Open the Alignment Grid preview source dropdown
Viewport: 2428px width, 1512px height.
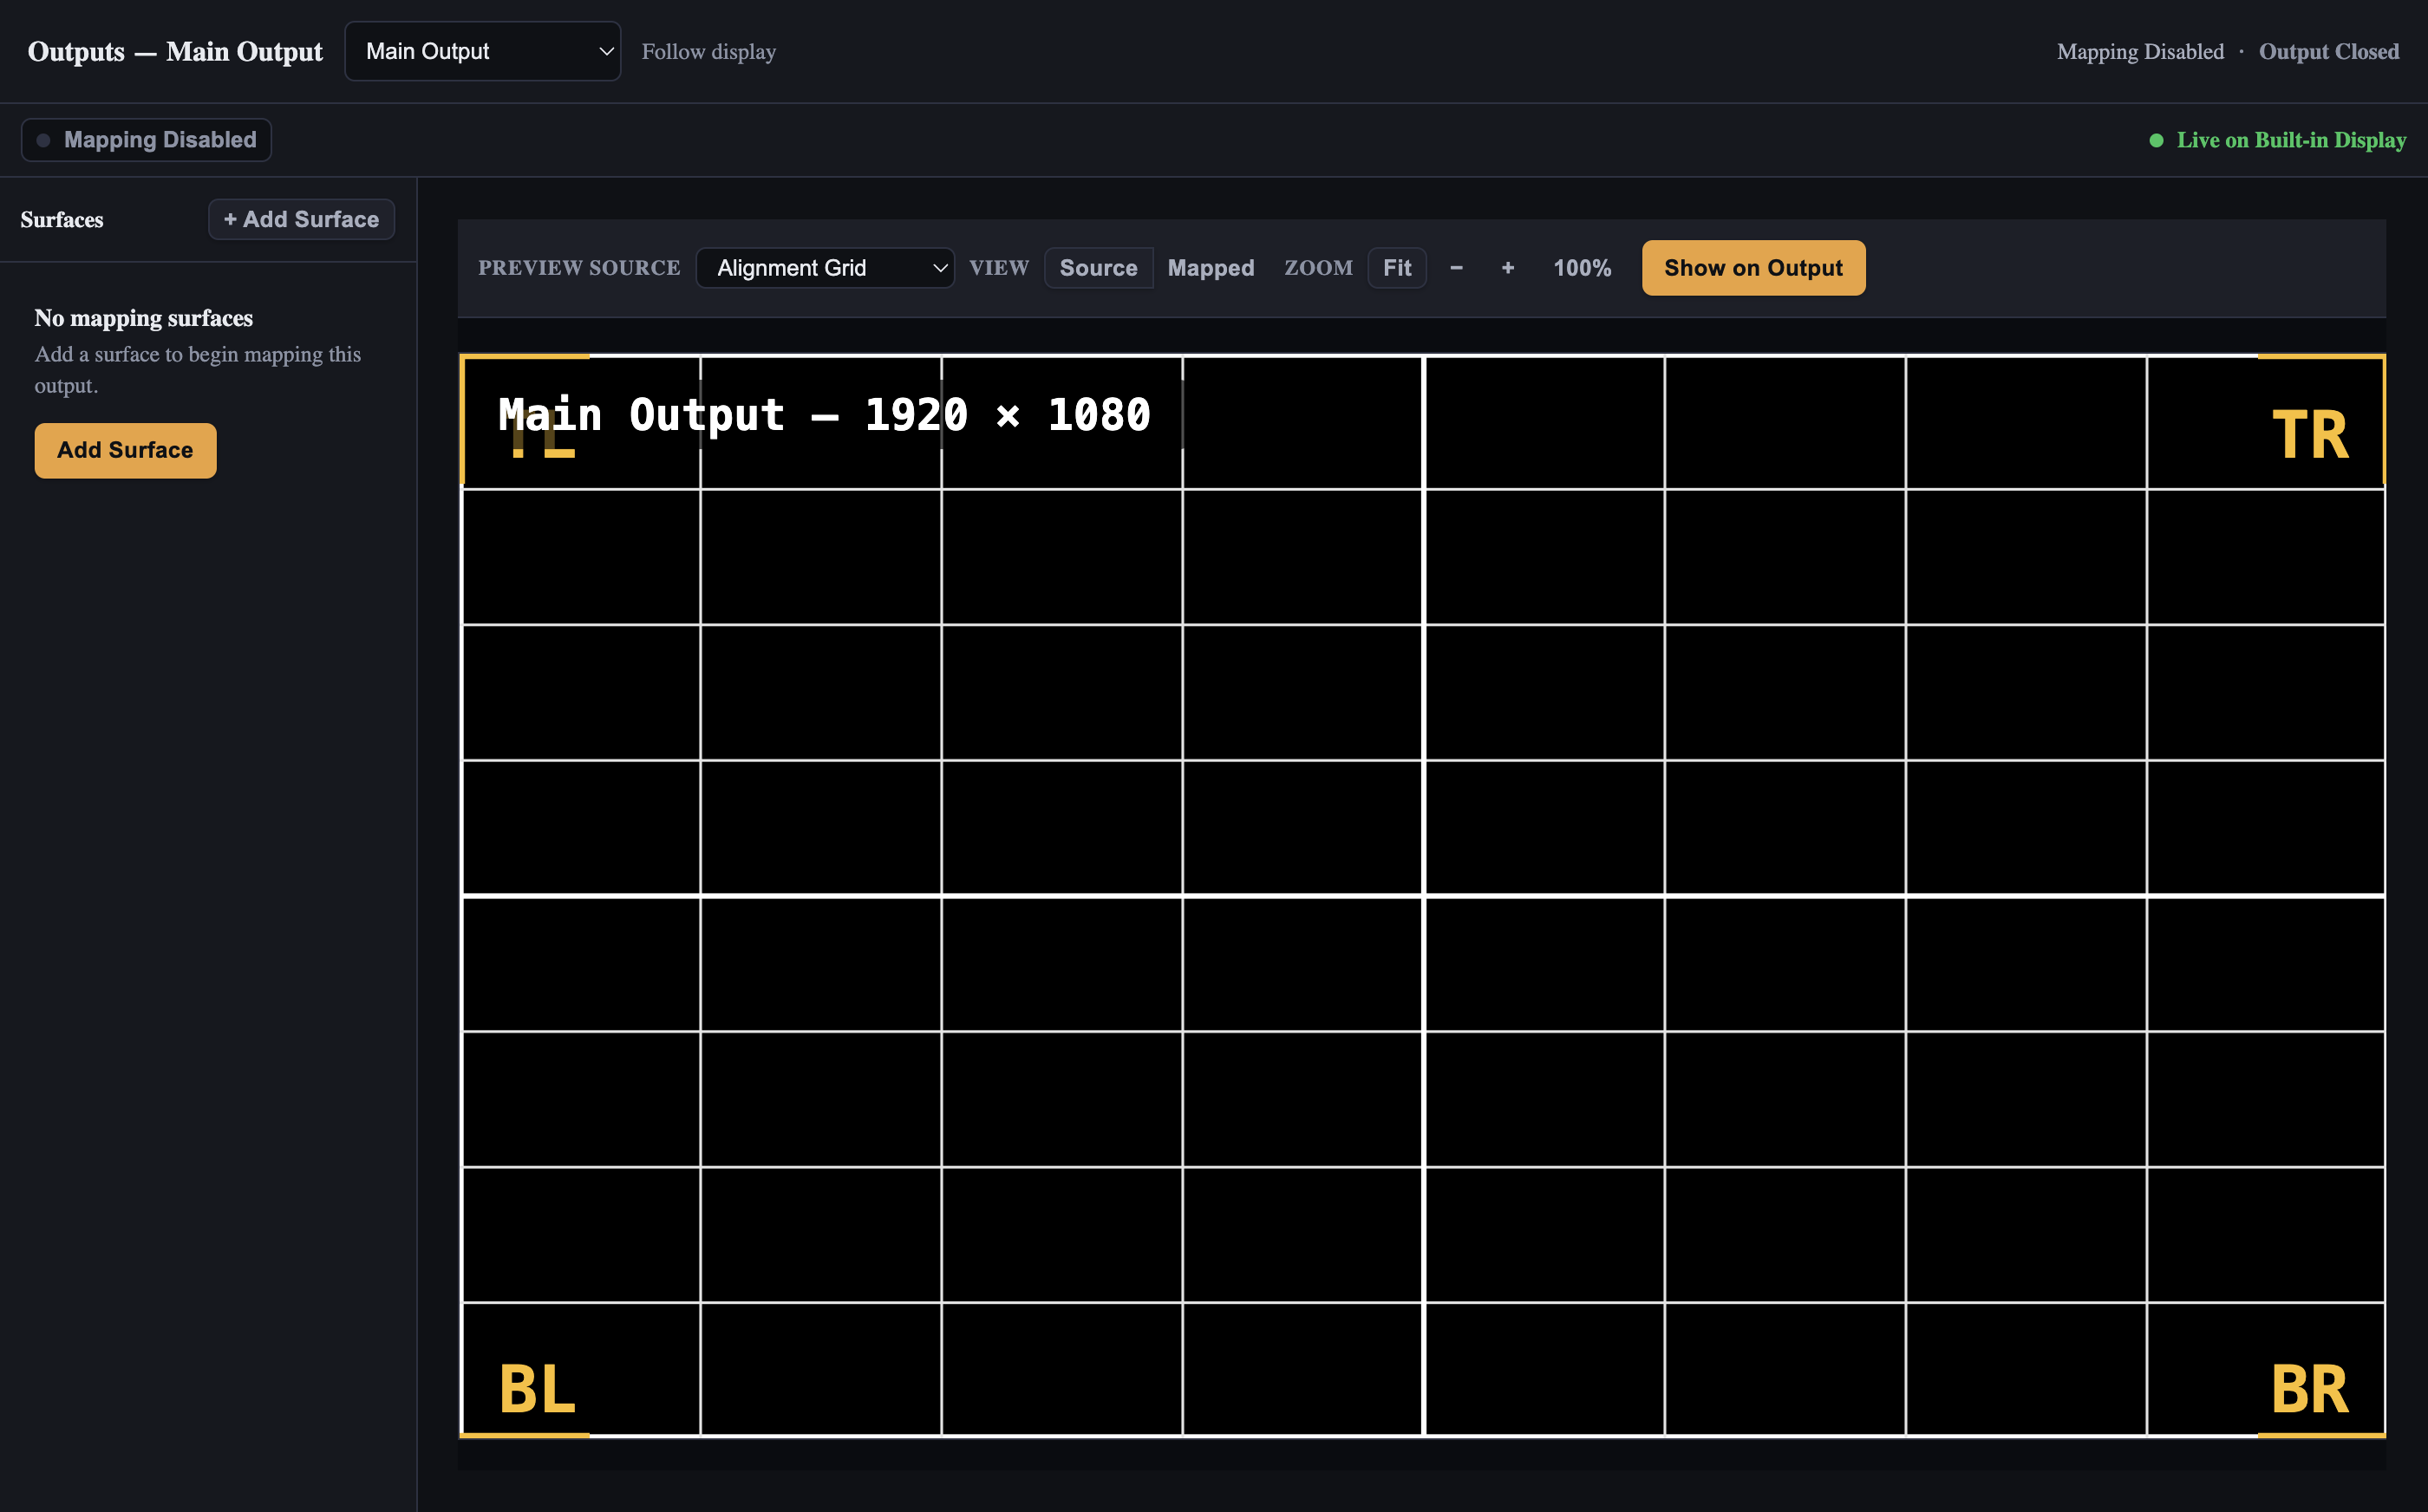tap(824, 268)
